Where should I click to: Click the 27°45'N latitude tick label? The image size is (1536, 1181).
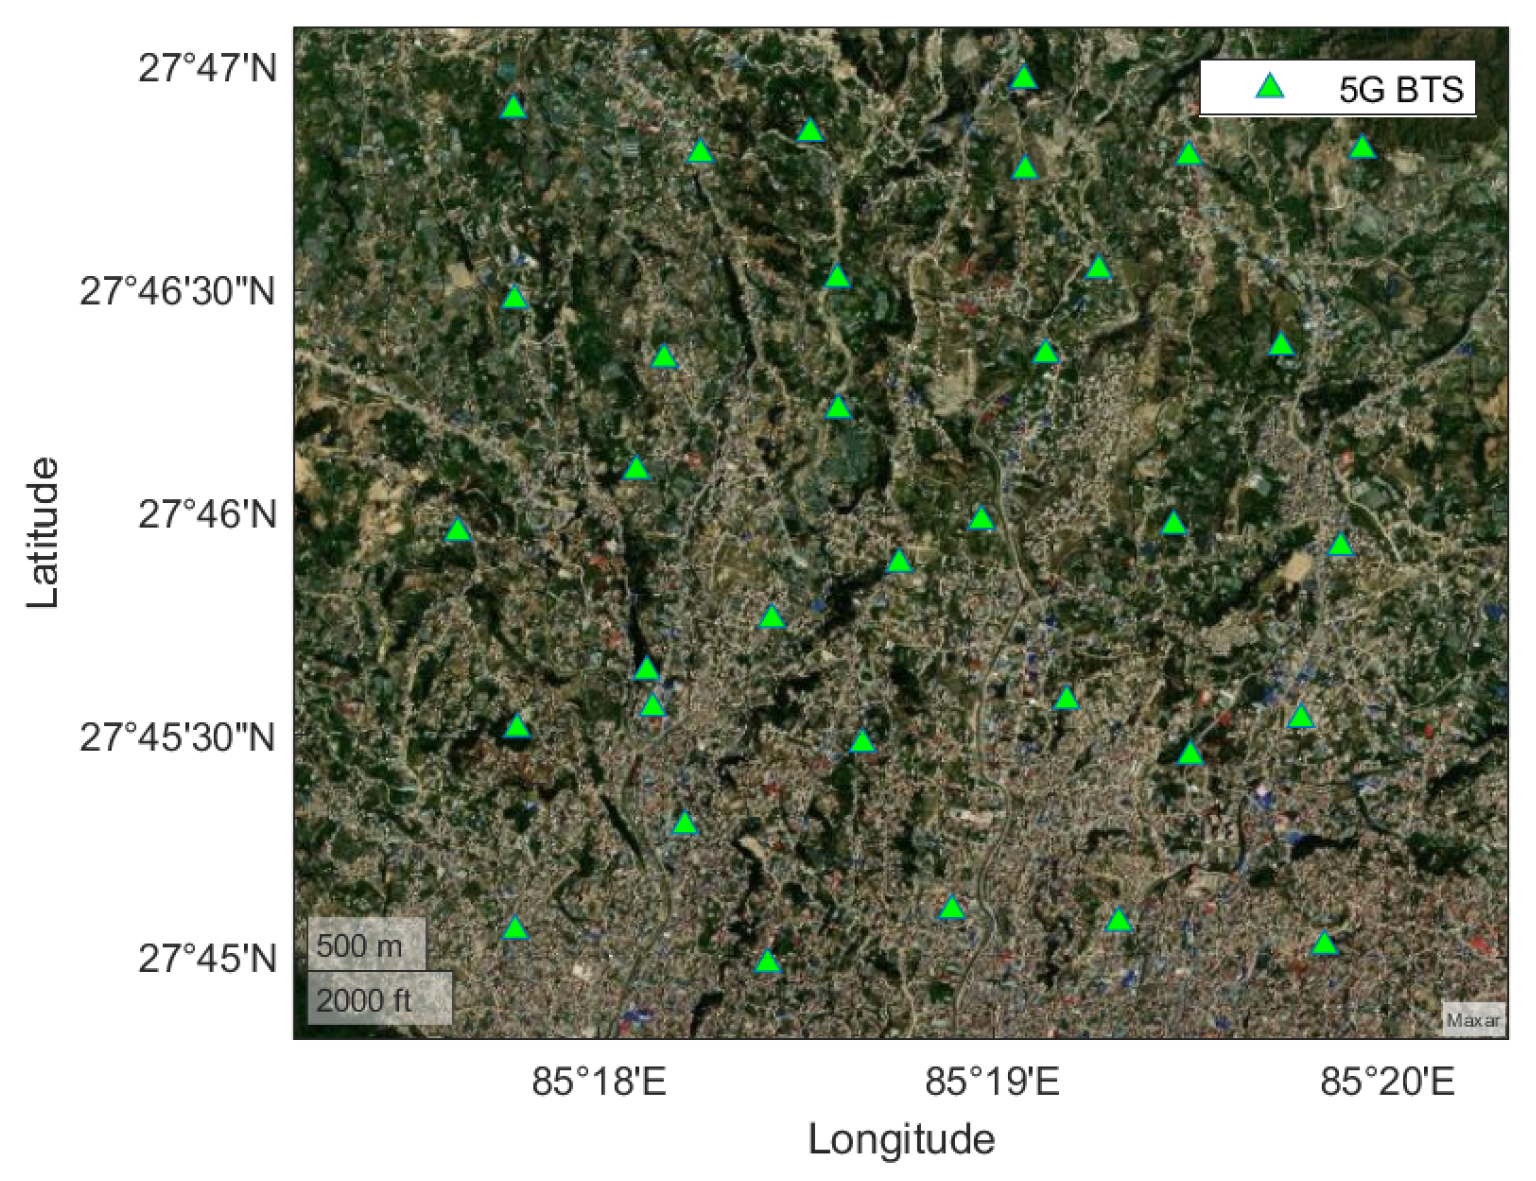(207, 958)
